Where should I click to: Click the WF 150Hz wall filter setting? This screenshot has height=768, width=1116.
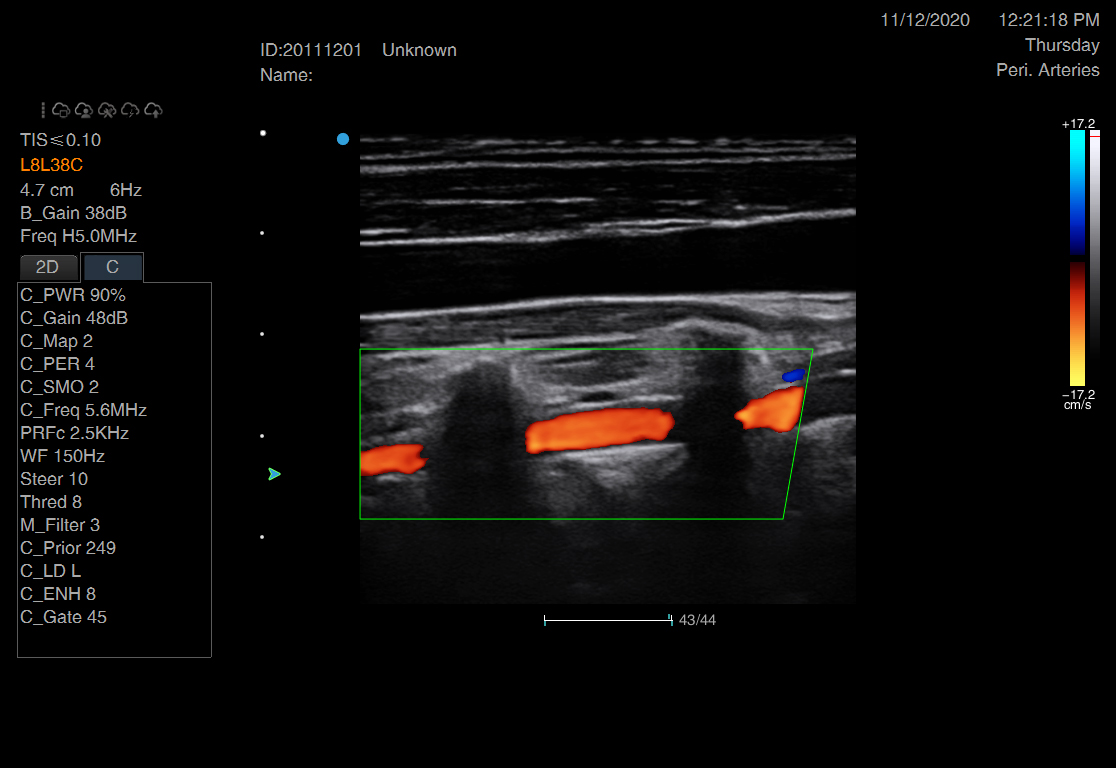click(x=62, y=456)
